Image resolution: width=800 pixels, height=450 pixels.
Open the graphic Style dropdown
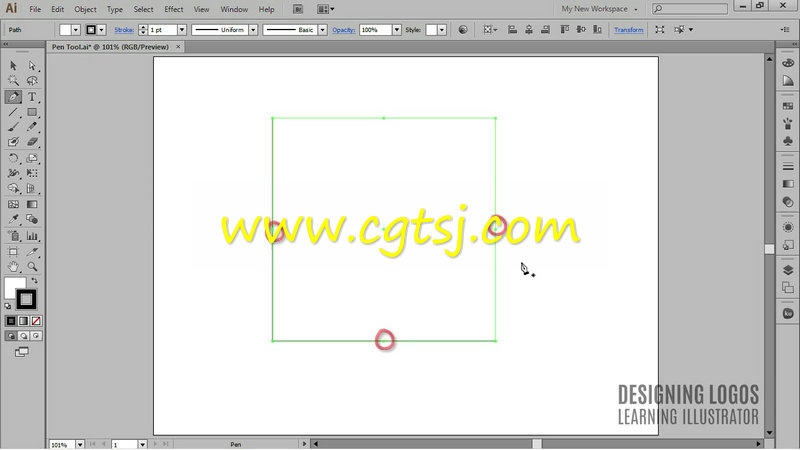pos(442,30)
